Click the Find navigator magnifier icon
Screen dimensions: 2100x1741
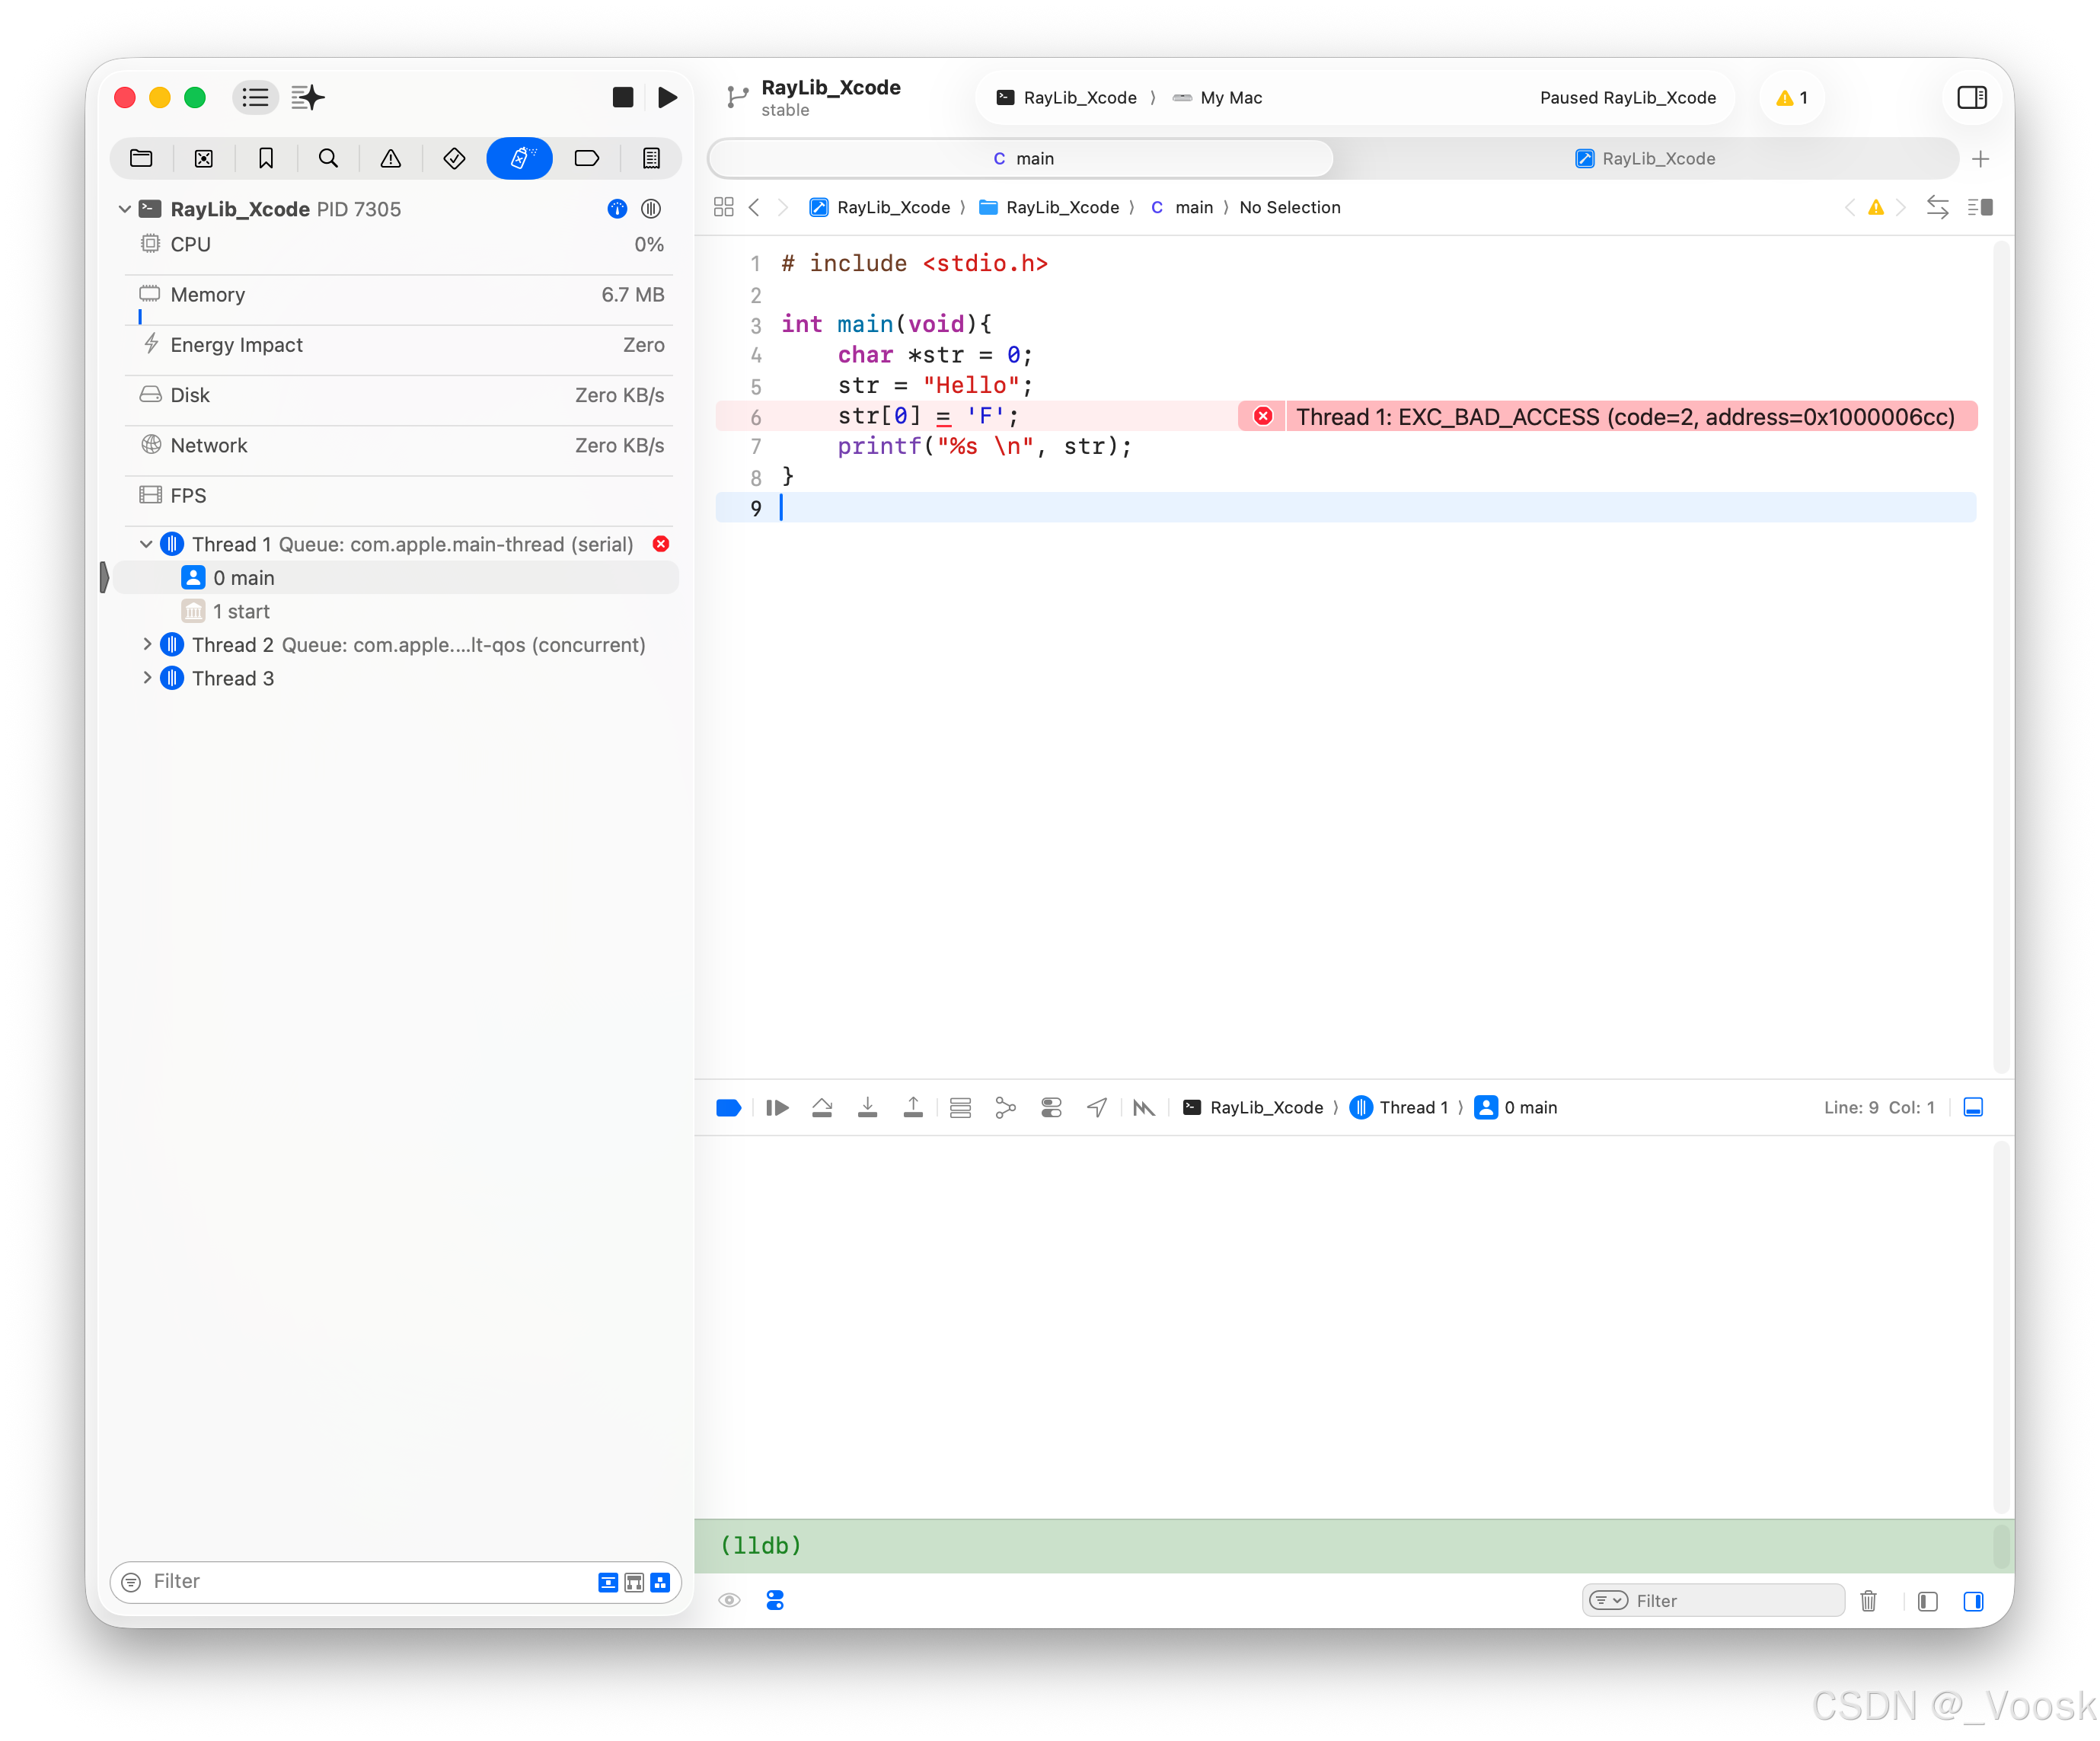328,158
